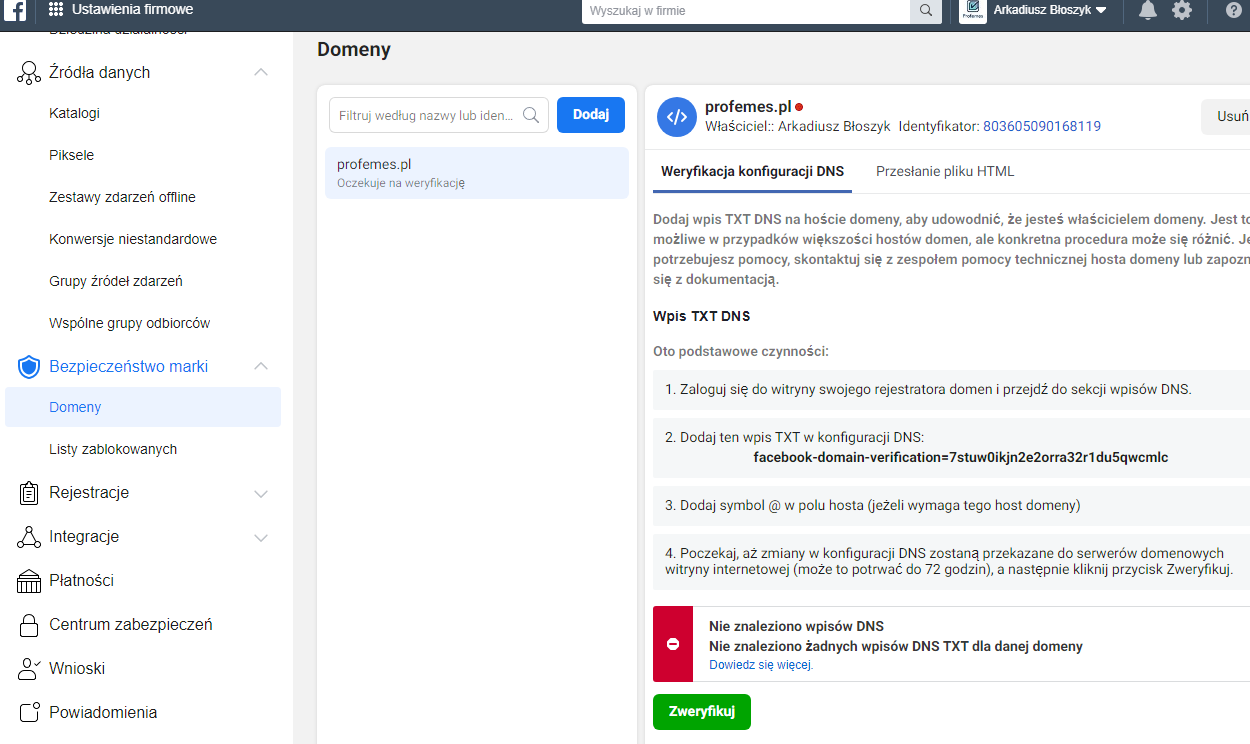Screen dimensions: 1250x744
Task: Click the blue Dodaj button
Action: [x=591, y=115]
